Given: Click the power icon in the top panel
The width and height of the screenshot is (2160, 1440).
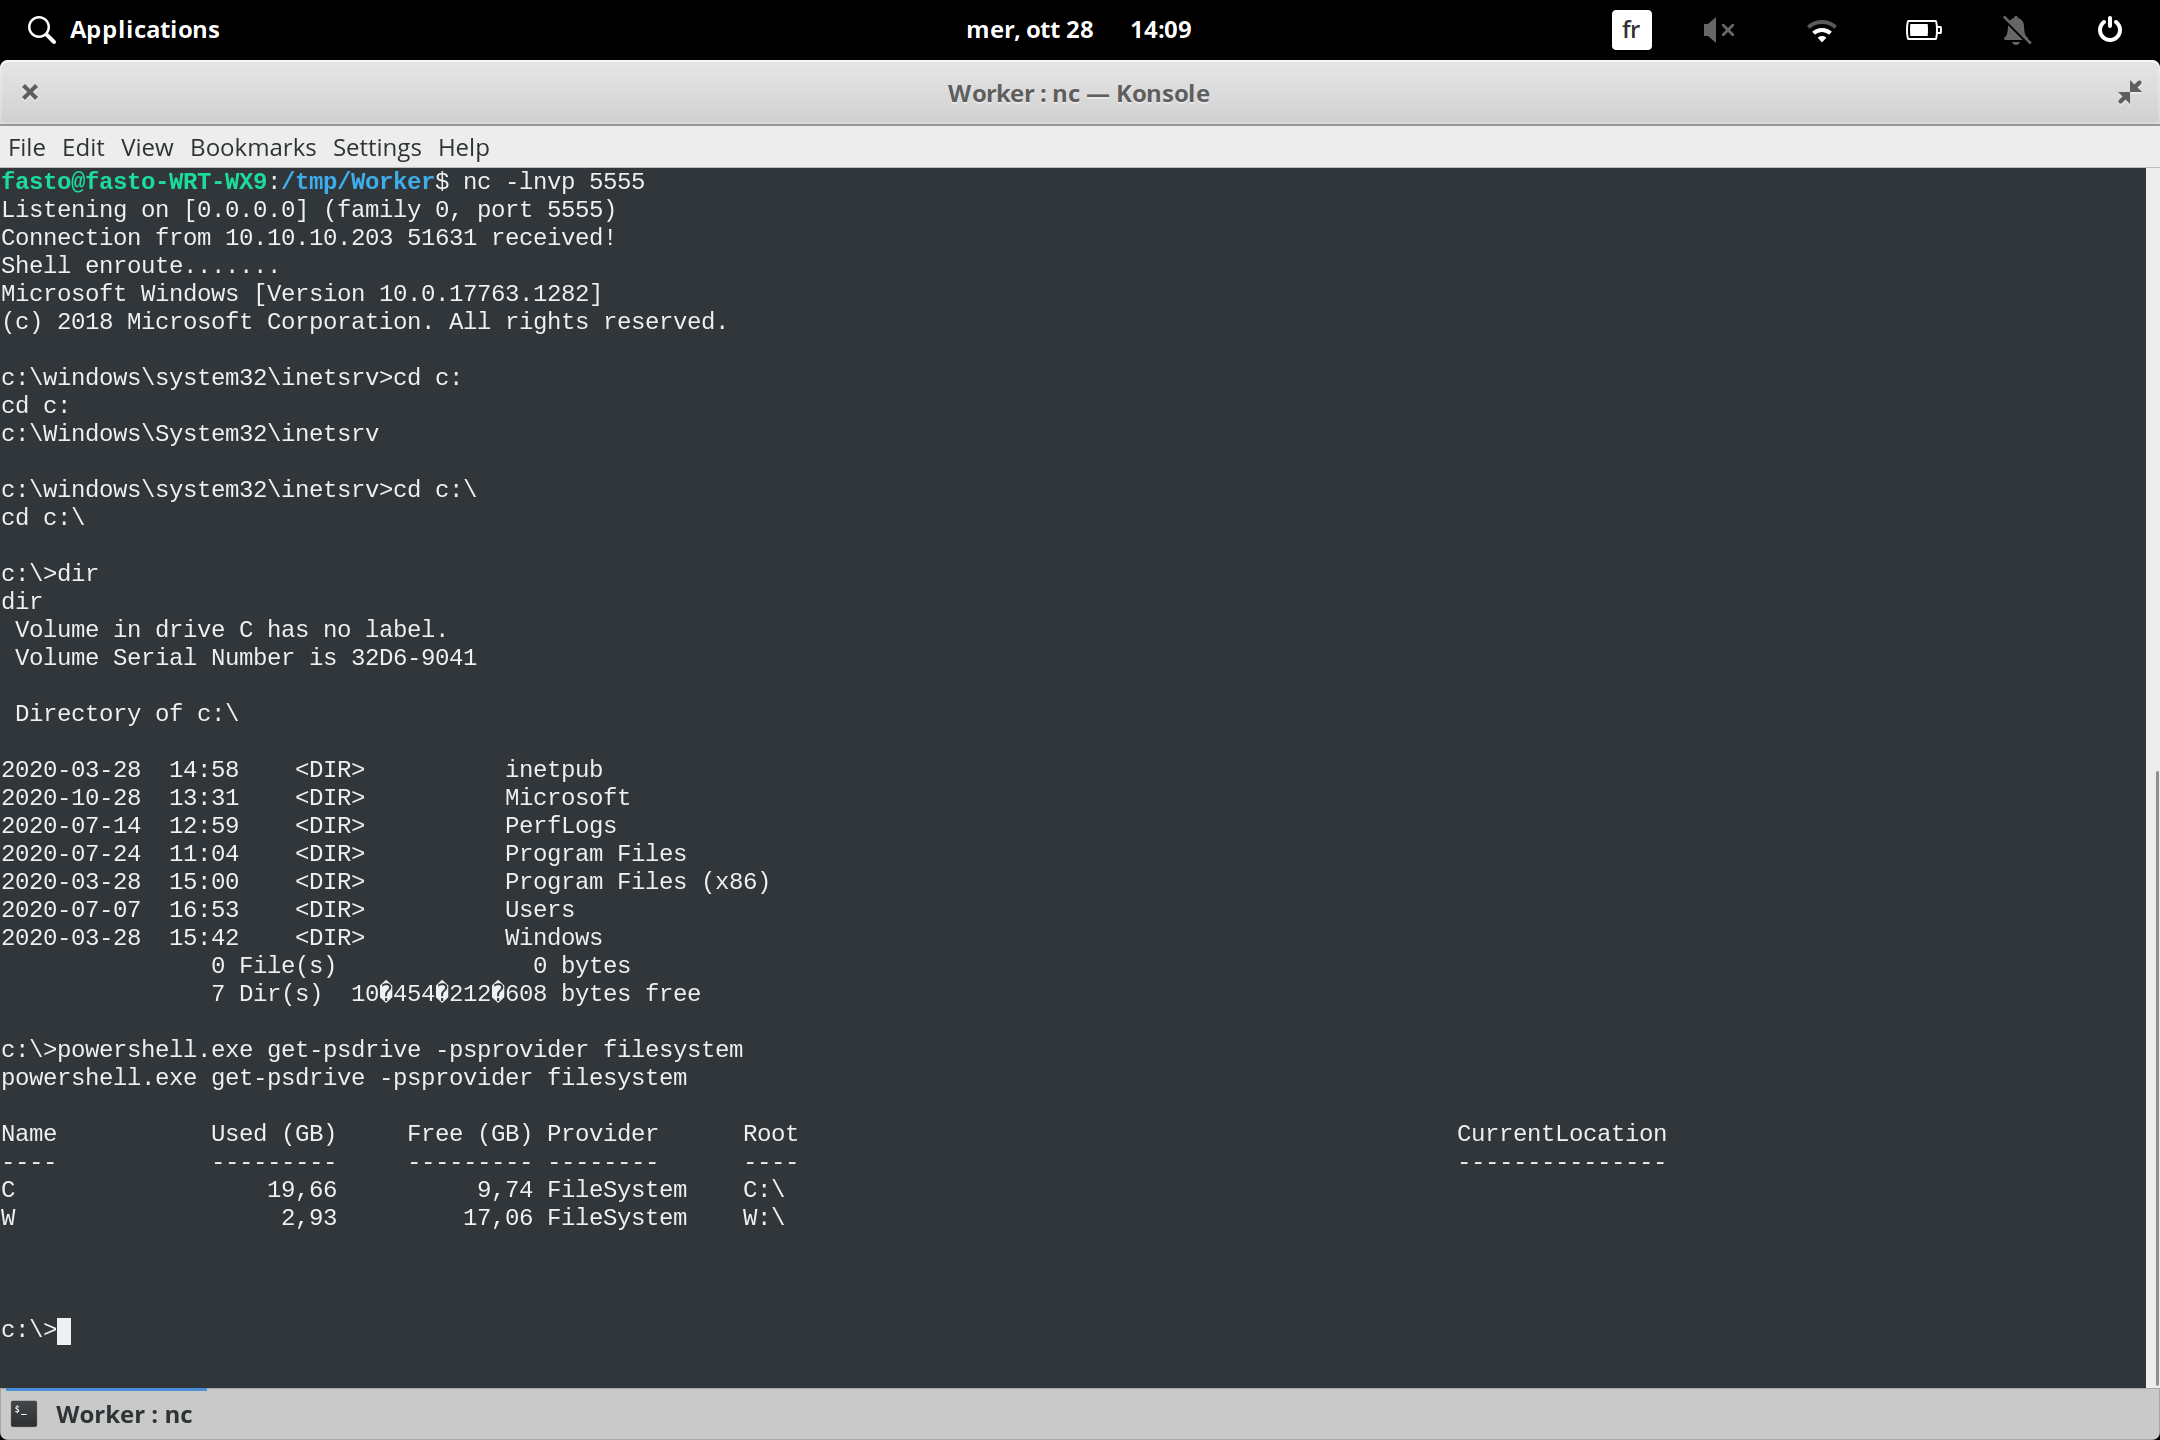Looking at the screenshot, I should pos(2109,29).
